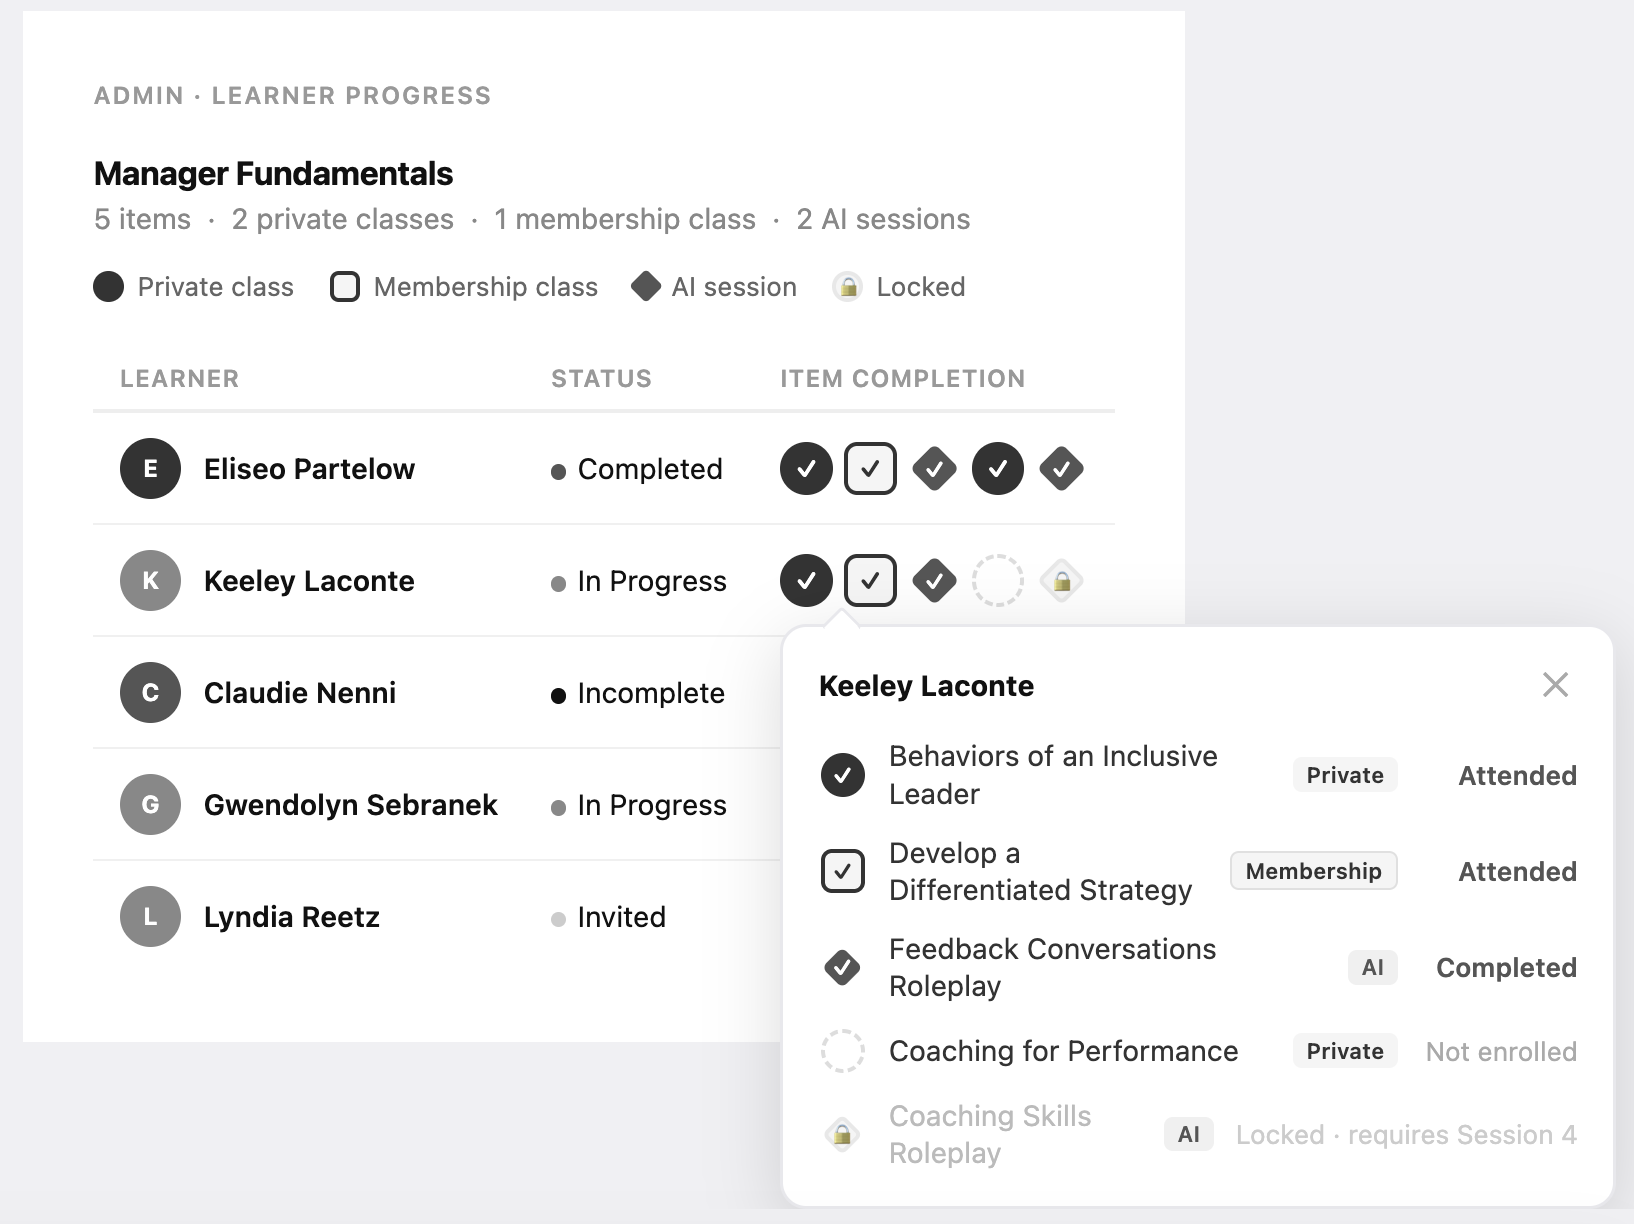The image size is (1634, 1224).
Task: Click popover dashed circle for Coaching for Performance
Action: [843, 1051]
